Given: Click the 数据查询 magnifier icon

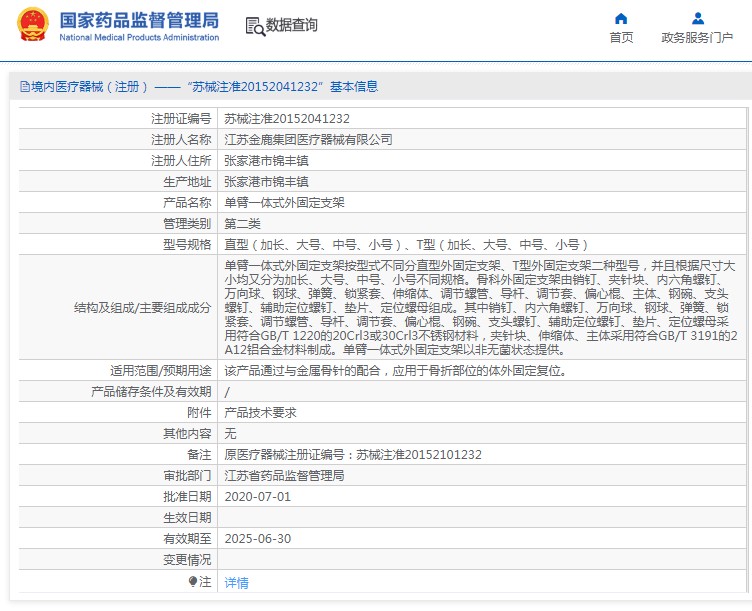Looking at the screenshot, I should (254, 26).
